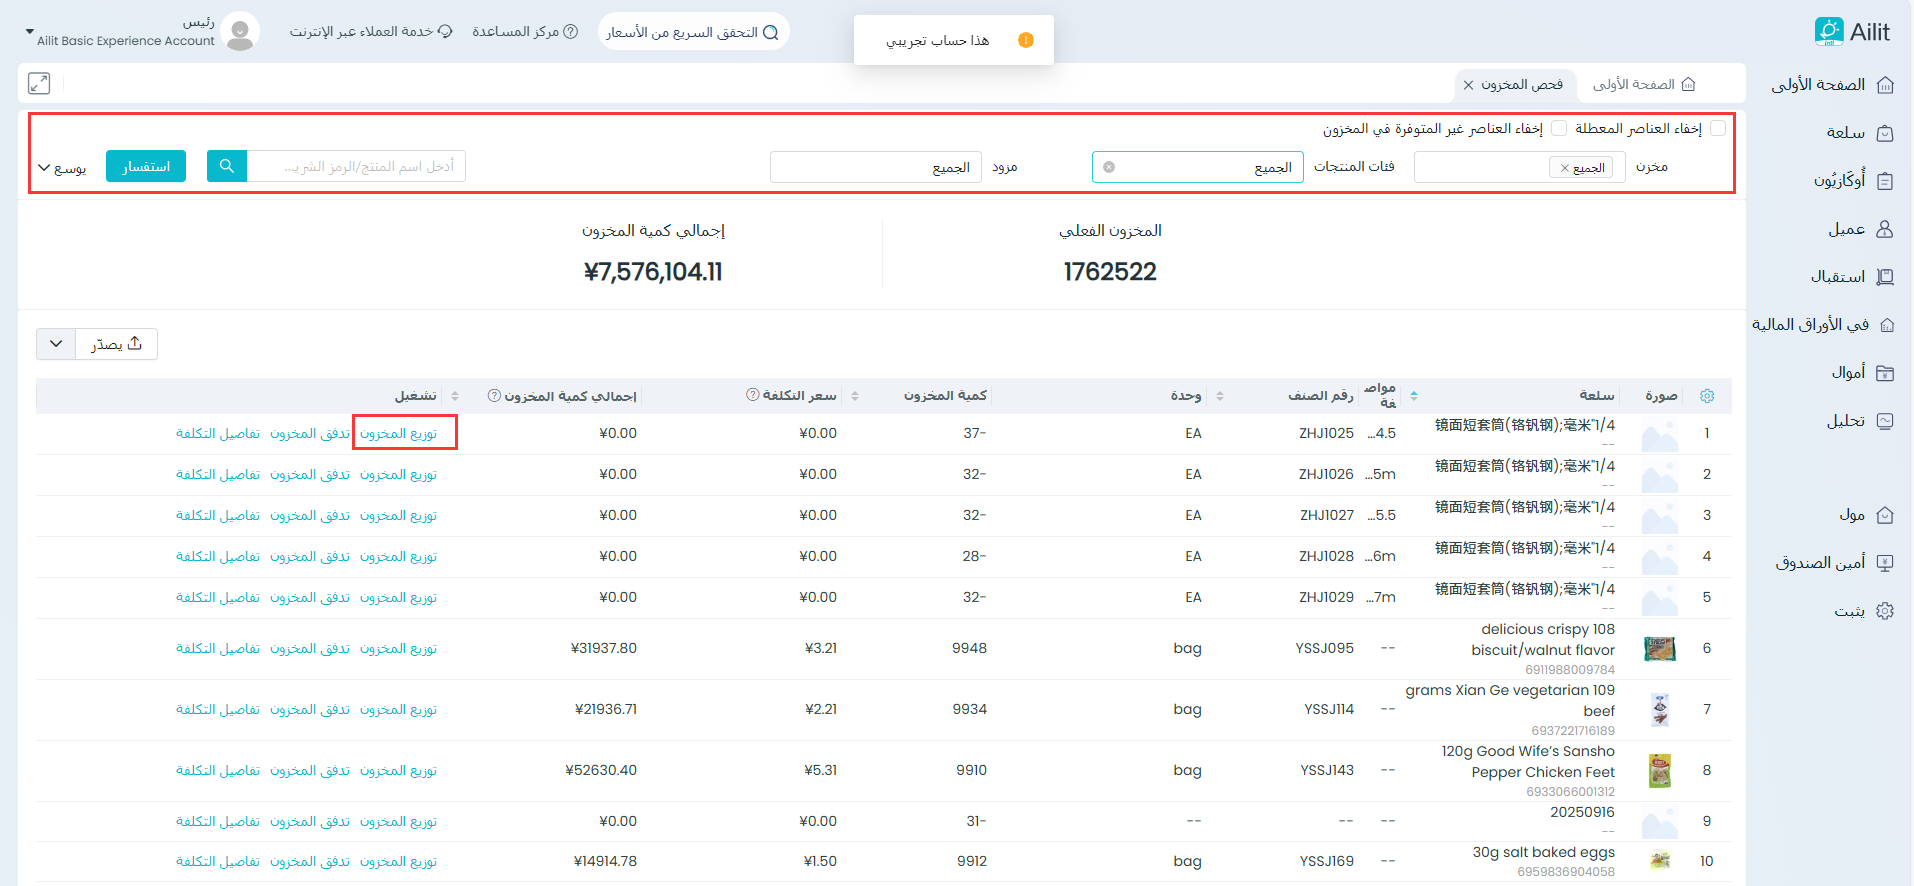Open the مزود supplier dropdown
Screen dimensions: 1914x886
click(x=875, y=167)
